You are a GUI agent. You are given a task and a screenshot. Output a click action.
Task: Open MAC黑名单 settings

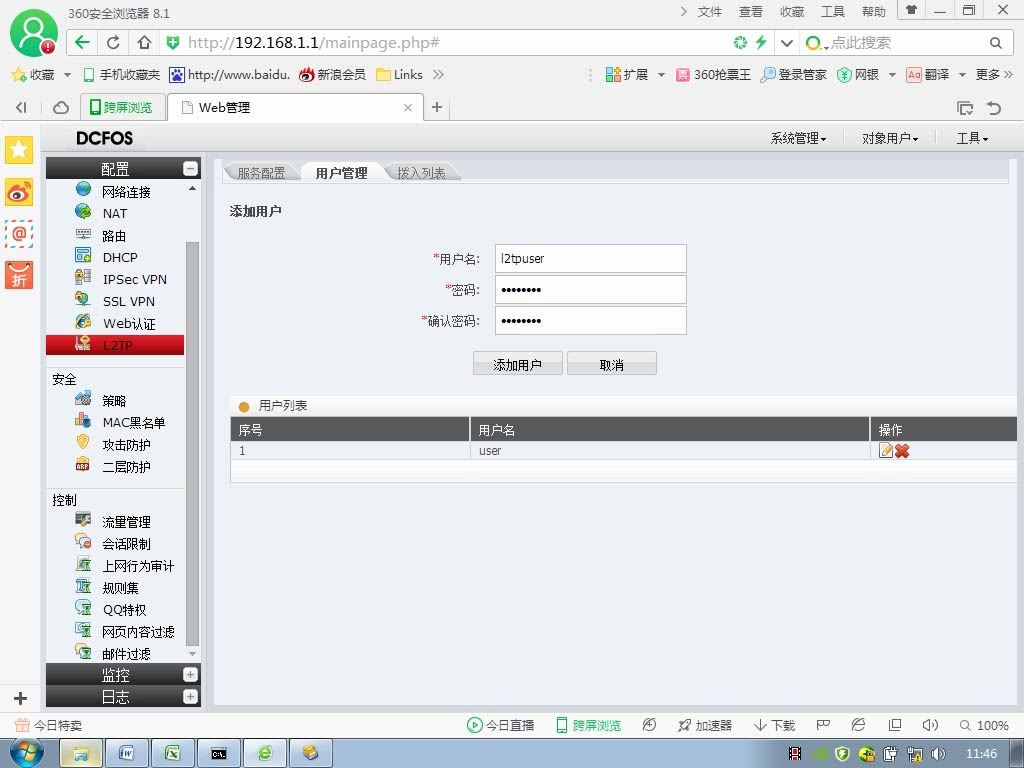point(133,423)
